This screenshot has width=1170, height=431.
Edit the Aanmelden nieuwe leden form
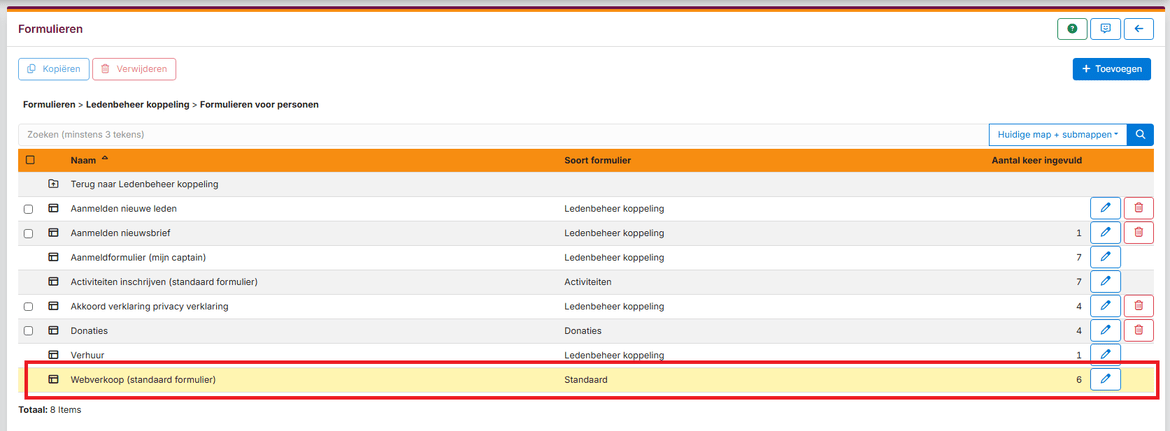(1105, 208)
